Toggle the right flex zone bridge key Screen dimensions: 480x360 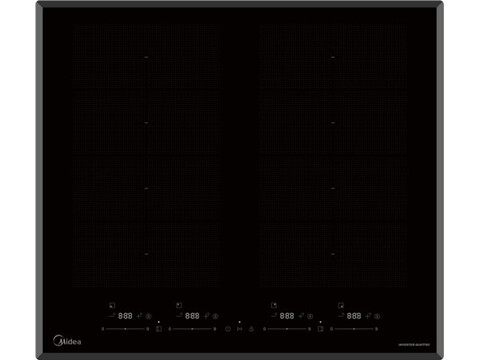point(320,329)
